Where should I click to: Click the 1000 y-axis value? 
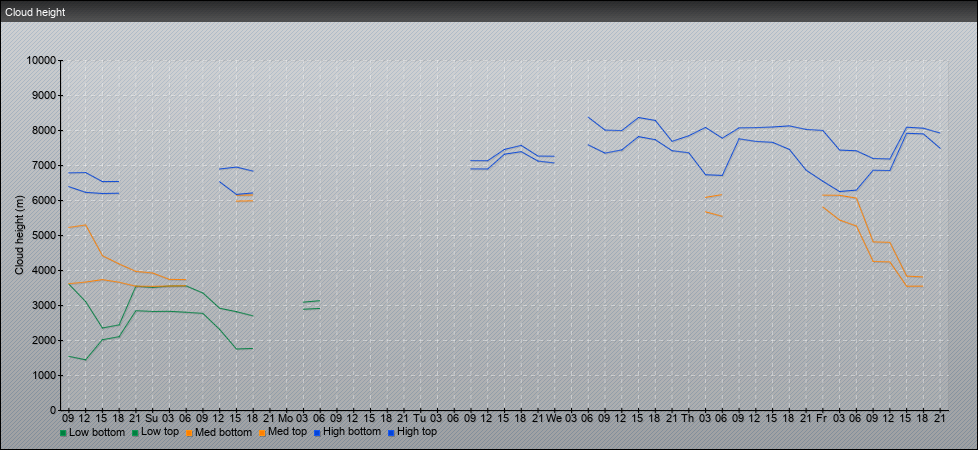click(44, 375)
